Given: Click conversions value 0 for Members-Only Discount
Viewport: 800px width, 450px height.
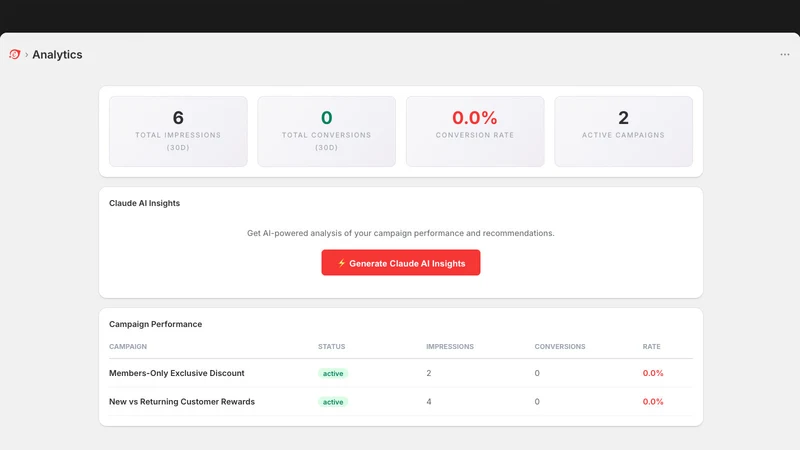Looking at the screenshot, I should coord(537,373).
